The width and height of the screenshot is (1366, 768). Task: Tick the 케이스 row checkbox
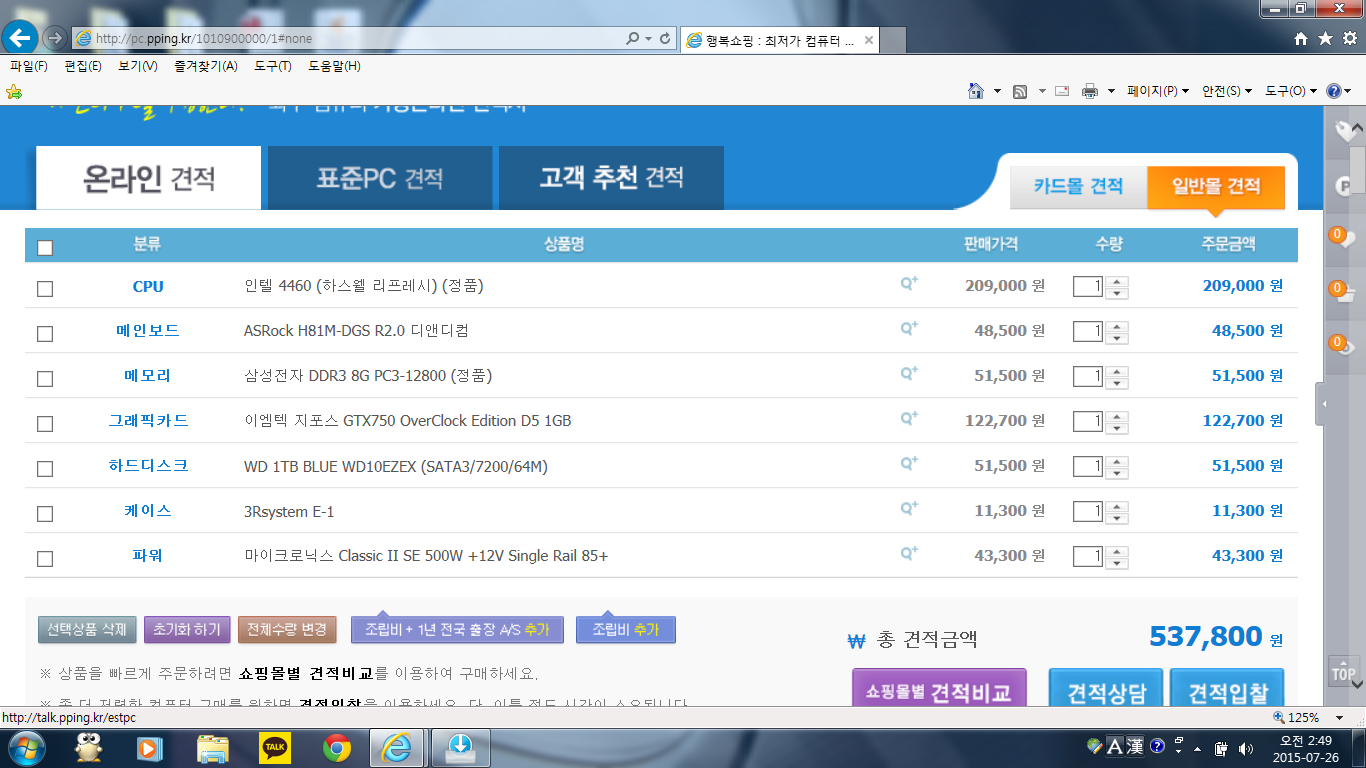coord(45,513)
